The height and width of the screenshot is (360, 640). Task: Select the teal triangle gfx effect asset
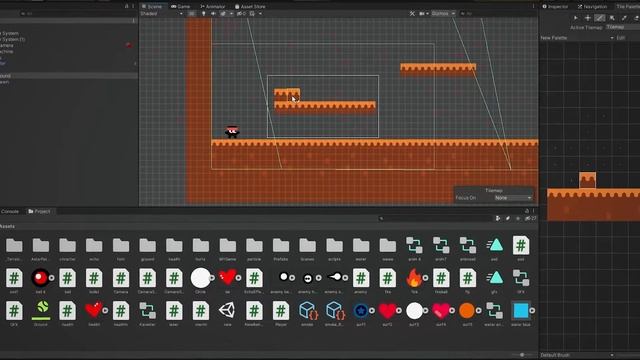pos(494,278)
